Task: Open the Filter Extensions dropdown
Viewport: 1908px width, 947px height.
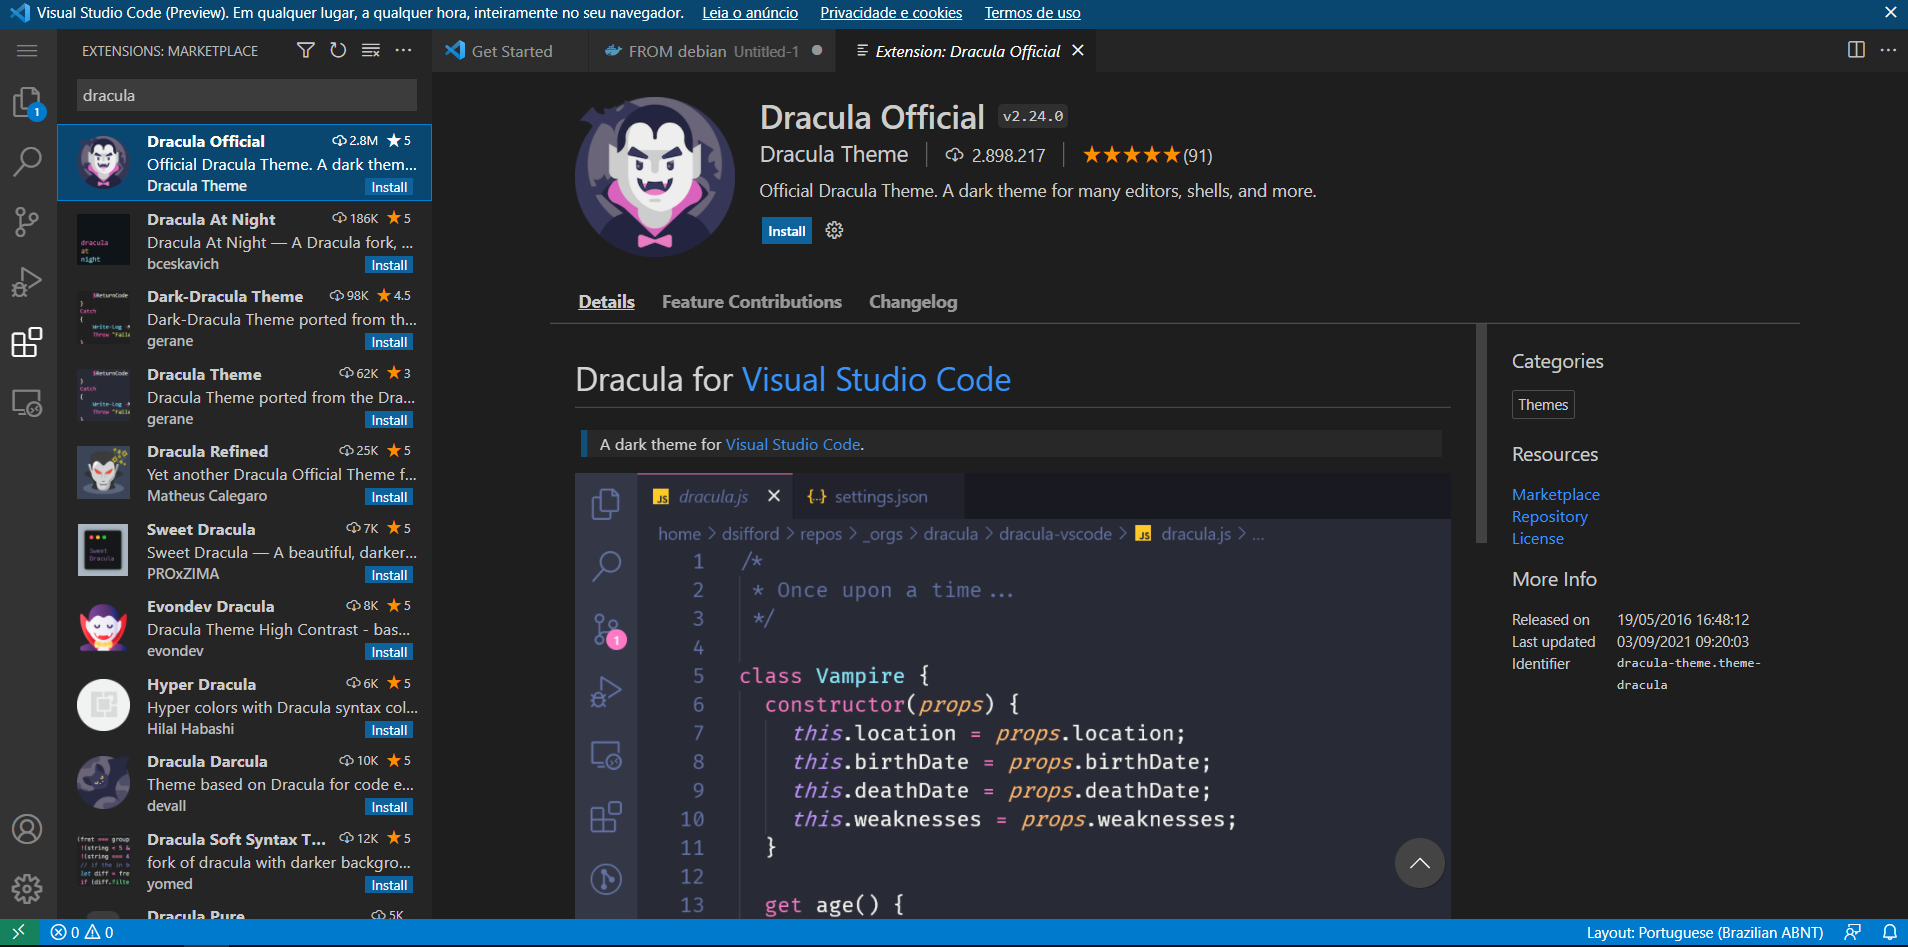Action: coord(305,50)
